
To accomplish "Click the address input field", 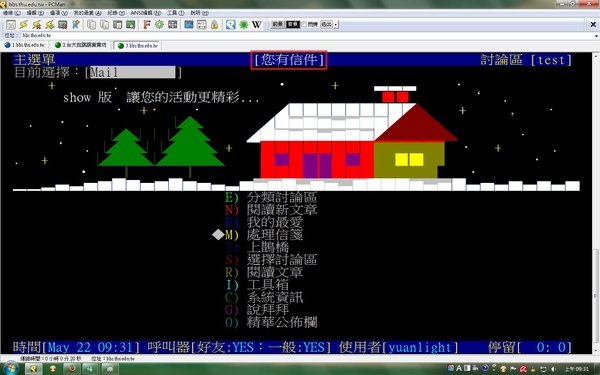I will 306,36.
